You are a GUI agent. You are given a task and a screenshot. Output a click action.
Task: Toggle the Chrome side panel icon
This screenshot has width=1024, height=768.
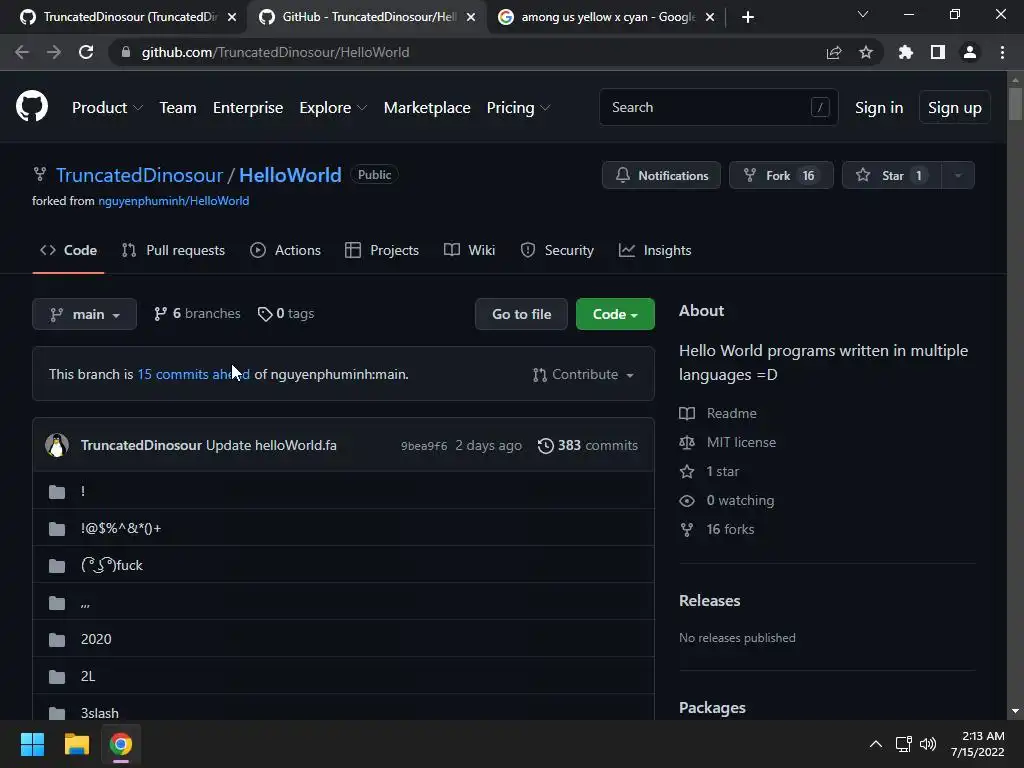click(x=938, y=52)
